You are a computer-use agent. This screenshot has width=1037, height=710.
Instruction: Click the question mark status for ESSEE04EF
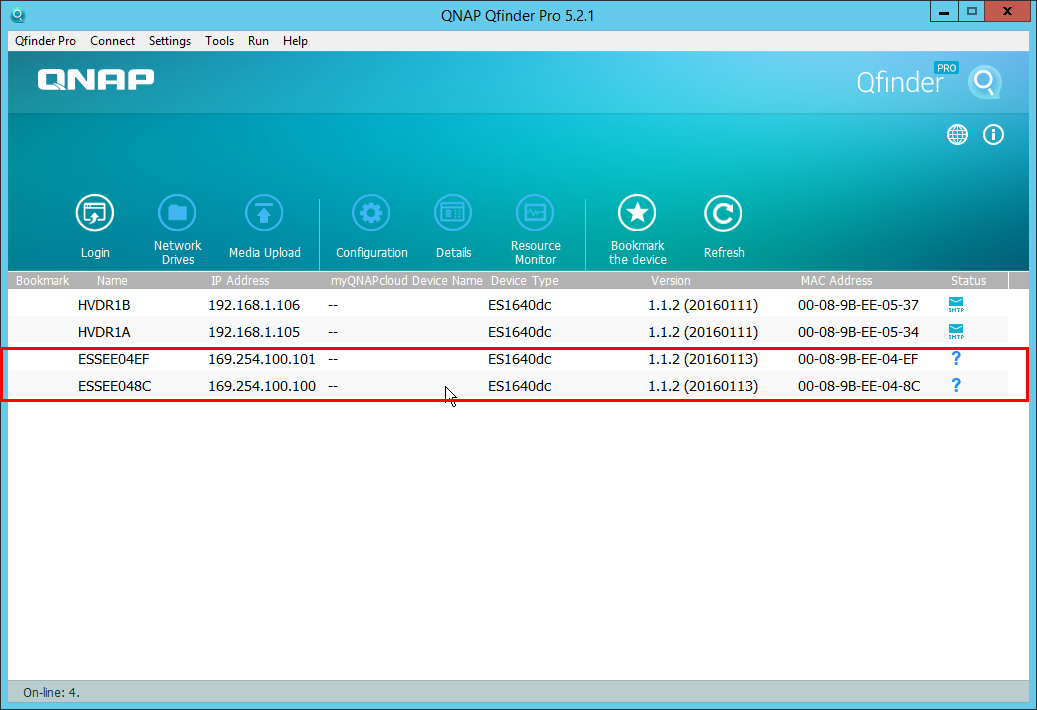pos(956,358)
